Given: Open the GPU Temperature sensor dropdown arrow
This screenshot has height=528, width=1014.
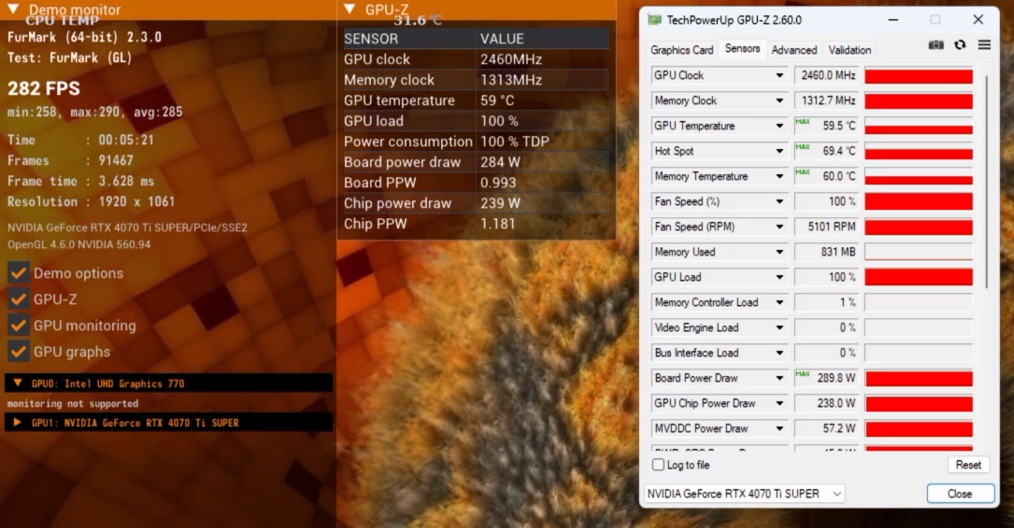Looking at the screenshot, I should pos(779,126).
